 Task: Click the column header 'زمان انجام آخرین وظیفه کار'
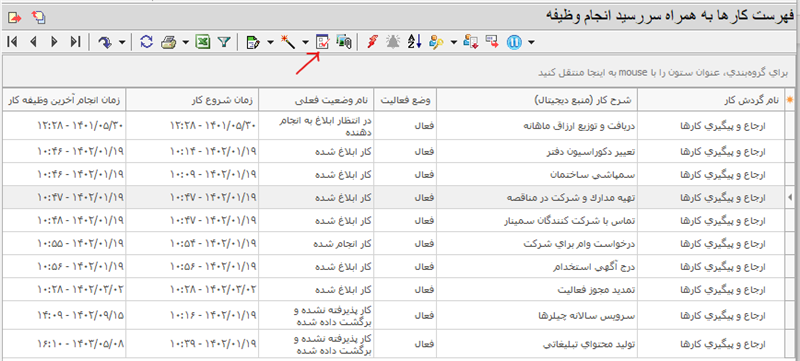tap(64, 100)
